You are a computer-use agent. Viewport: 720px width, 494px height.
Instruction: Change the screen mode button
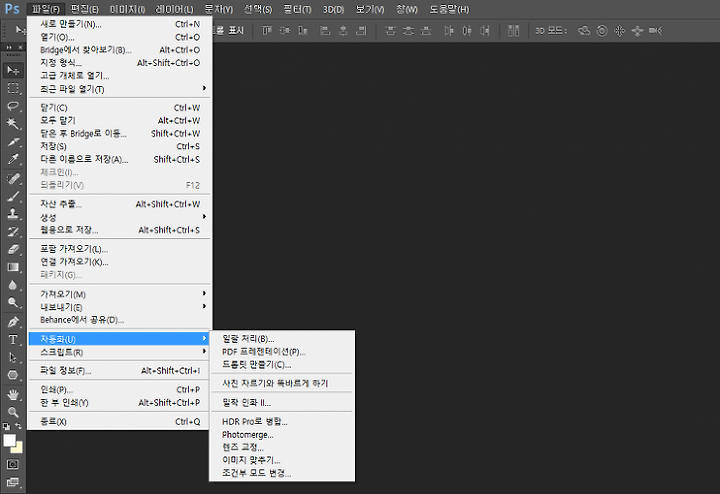pyautogui.click(x=13, y=482)
